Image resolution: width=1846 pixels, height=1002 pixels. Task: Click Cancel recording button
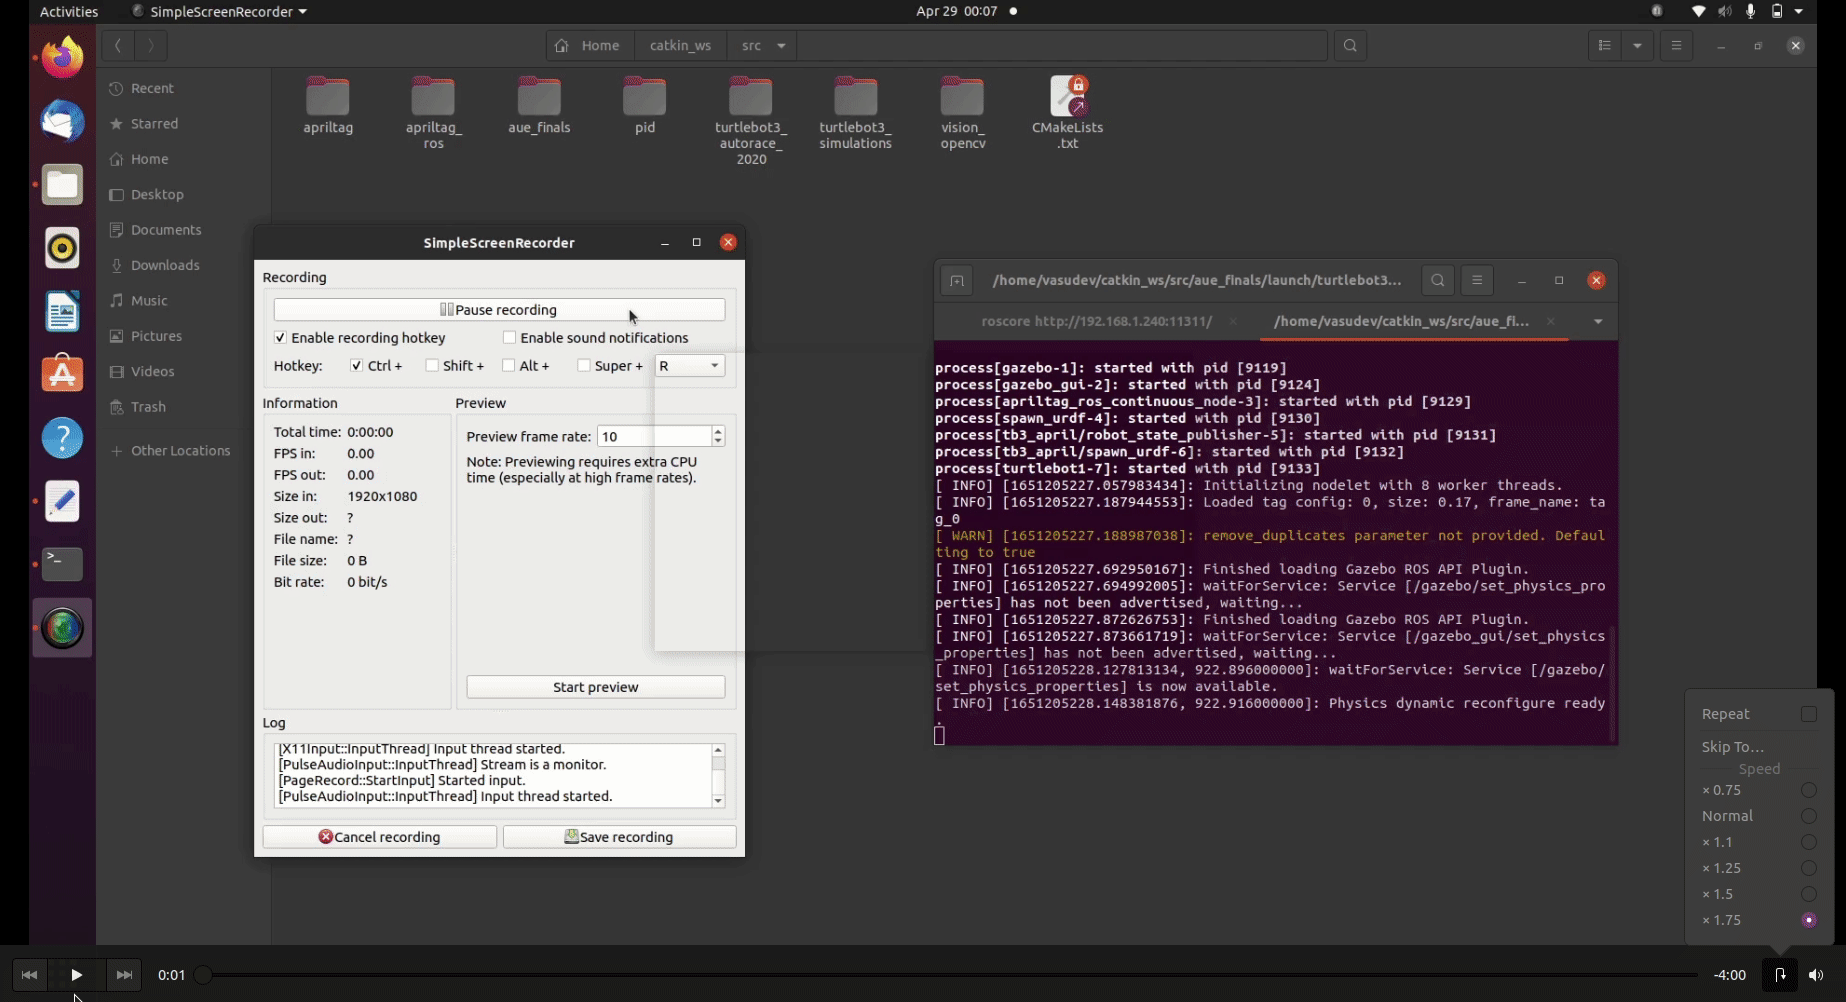(x=379, y=837)
